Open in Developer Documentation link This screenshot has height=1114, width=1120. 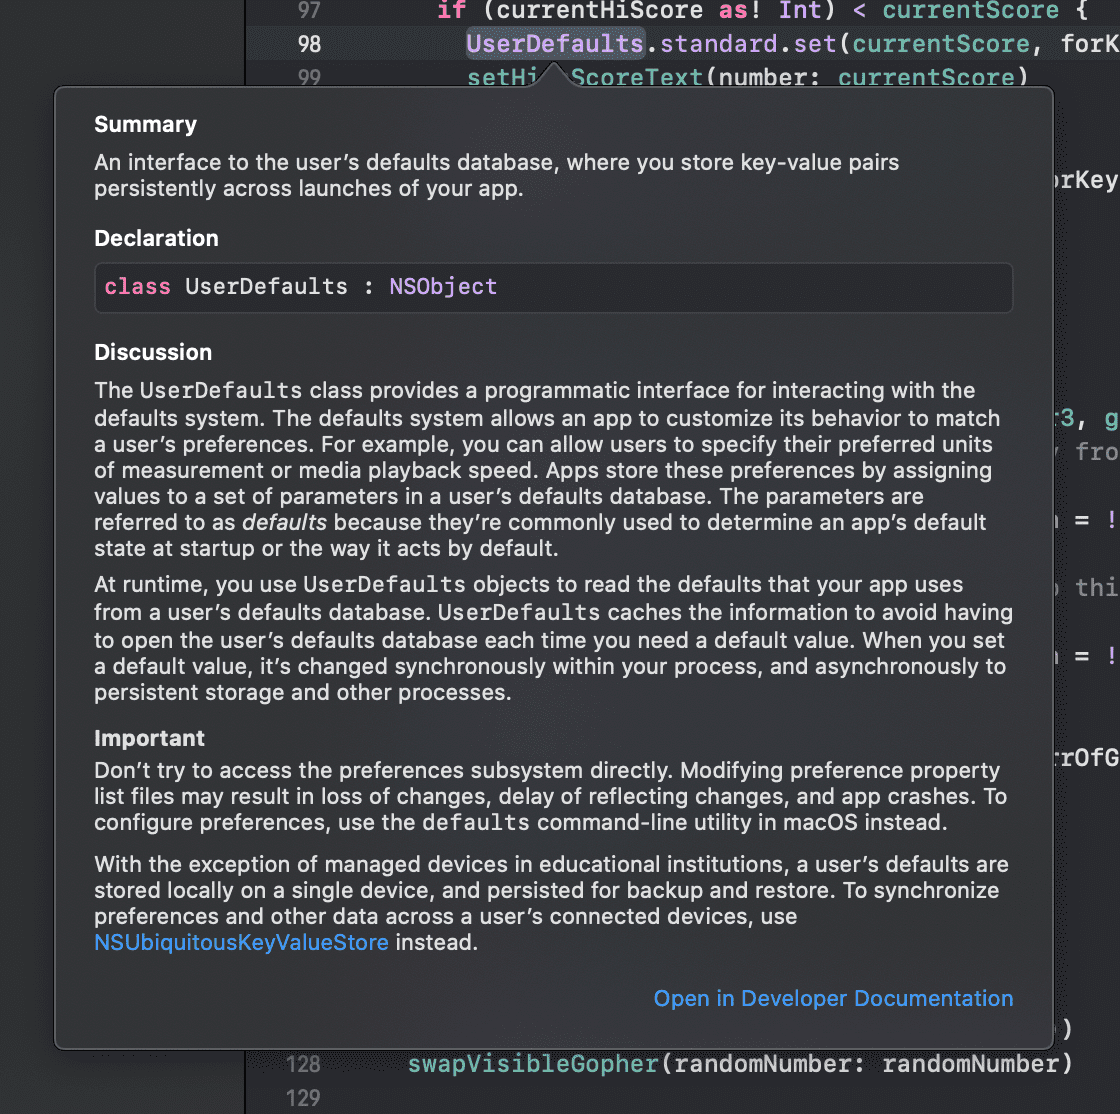pyautogui.click(x=833, y=998)
